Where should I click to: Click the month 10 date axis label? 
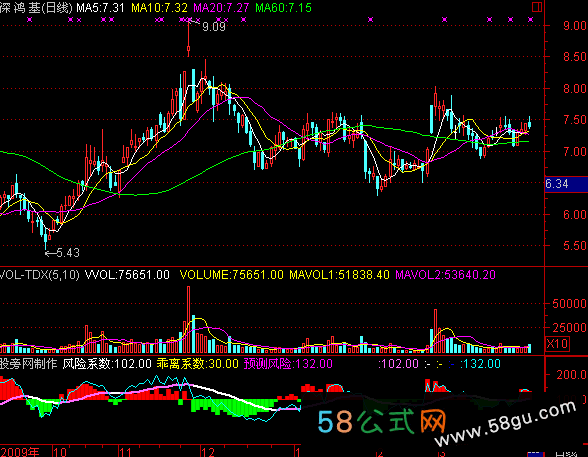click(x=60, y=451)
